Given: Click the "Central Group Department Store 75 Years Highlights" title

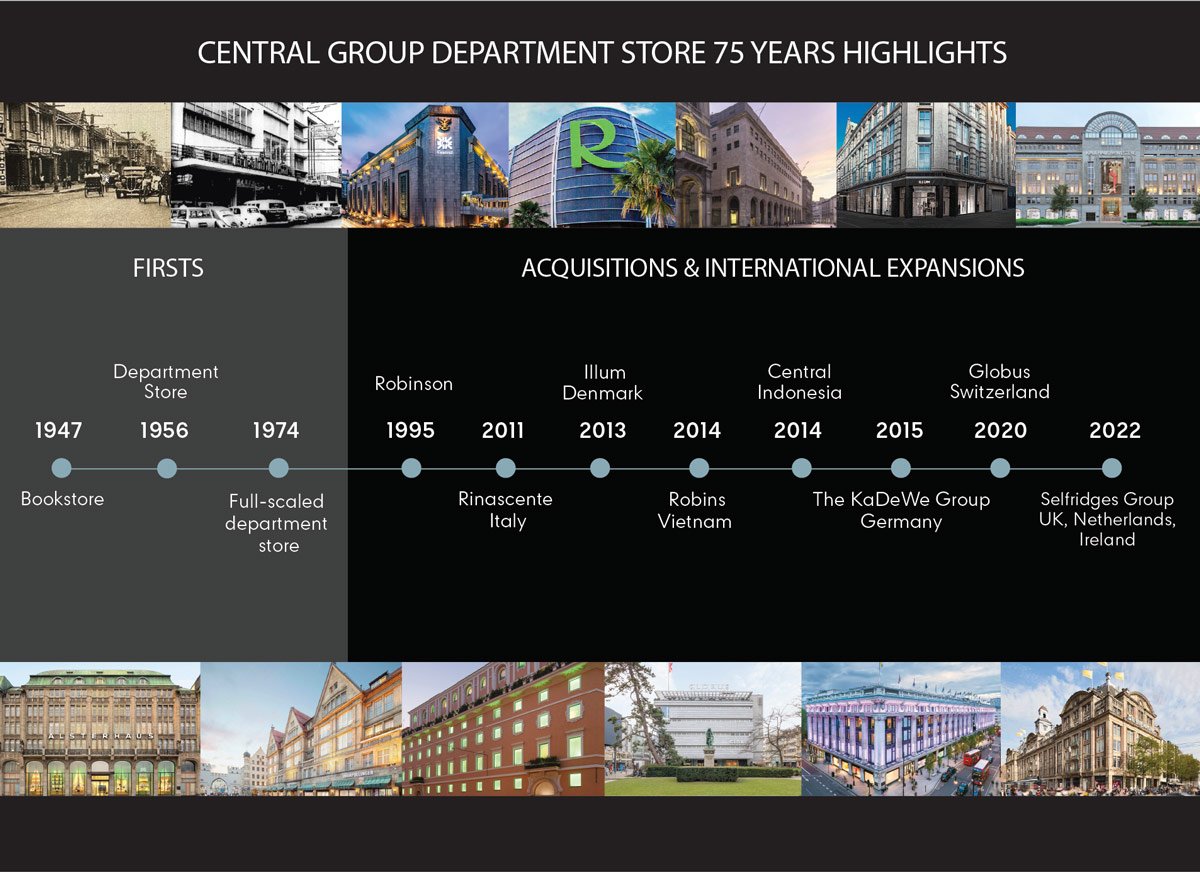Looking at the screenshot, I should pyautogui.click(x=602, y=53).
